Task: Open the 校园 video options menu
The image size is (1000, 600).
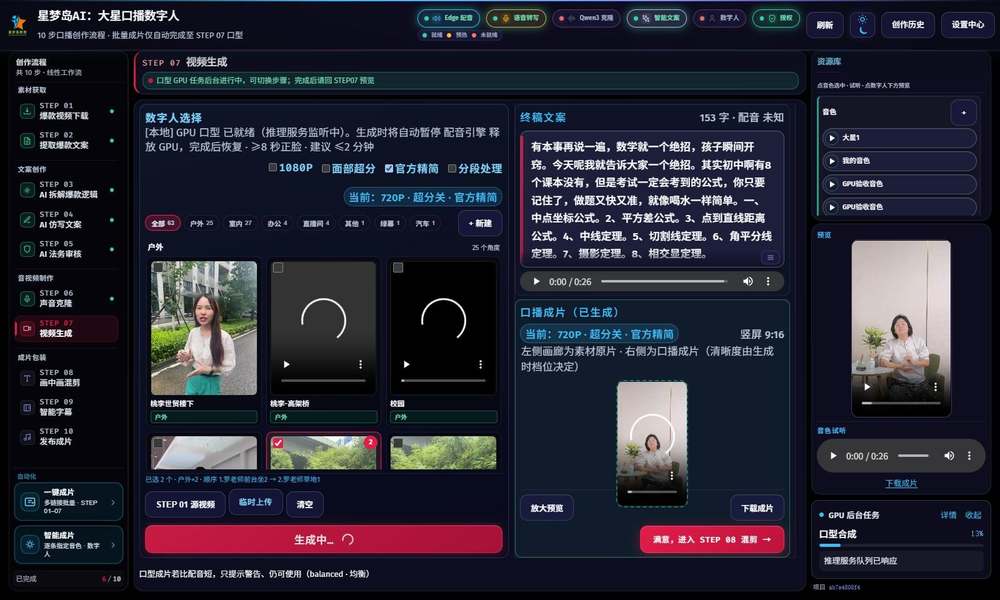Action: pos(480,364)
